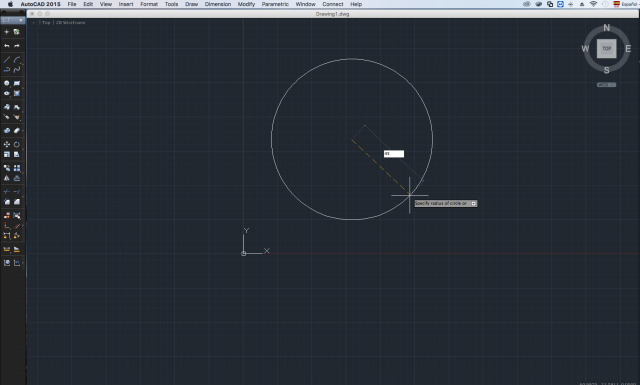
Task: Select the Erase tool
Action: [x=17, y=131]
